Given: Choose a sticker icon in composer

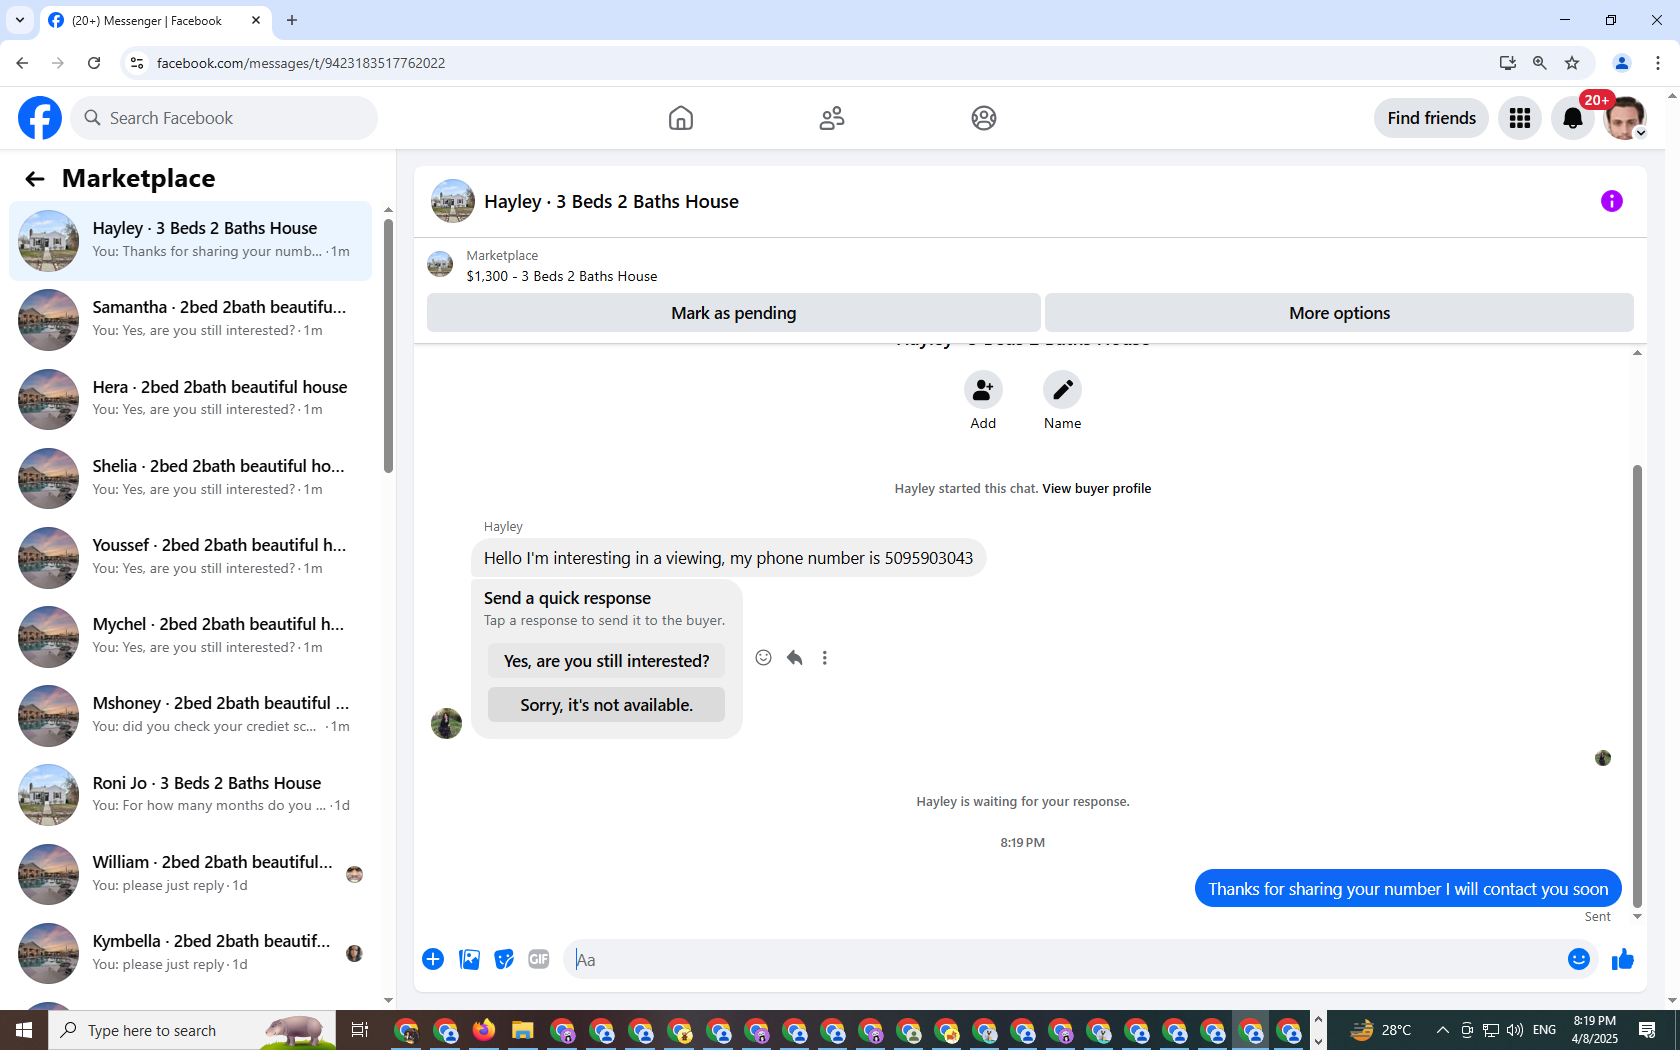Looking at the screenshot, I should pos(504,960).
